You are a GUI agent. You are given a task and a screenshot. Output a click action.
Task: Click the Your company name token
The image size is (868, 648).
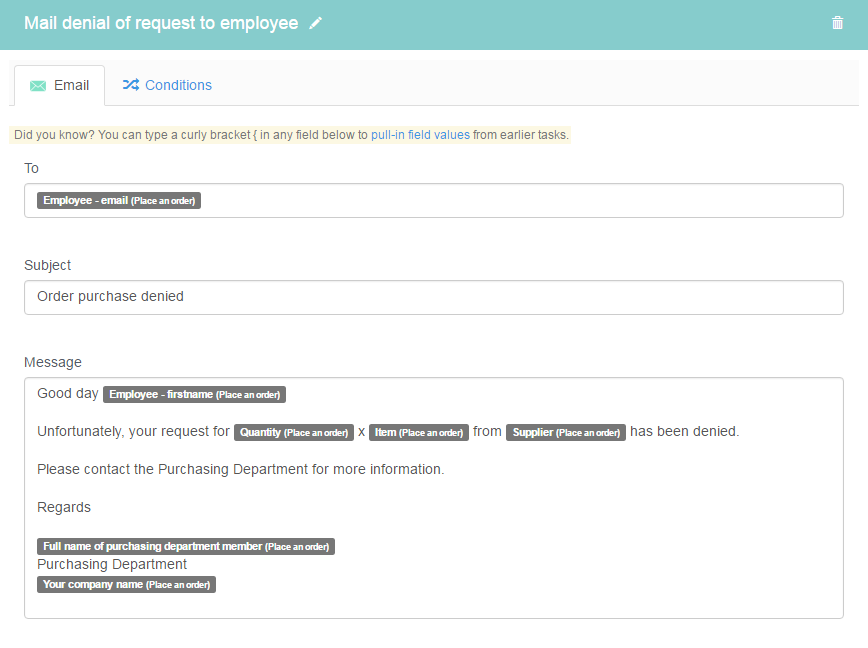click(126, 585)
